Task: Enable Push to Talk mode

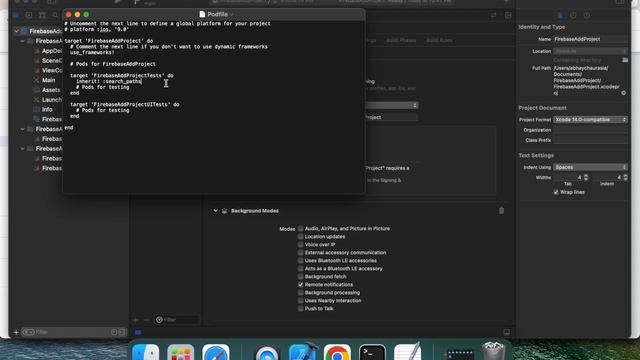Action: pos(301,309)
